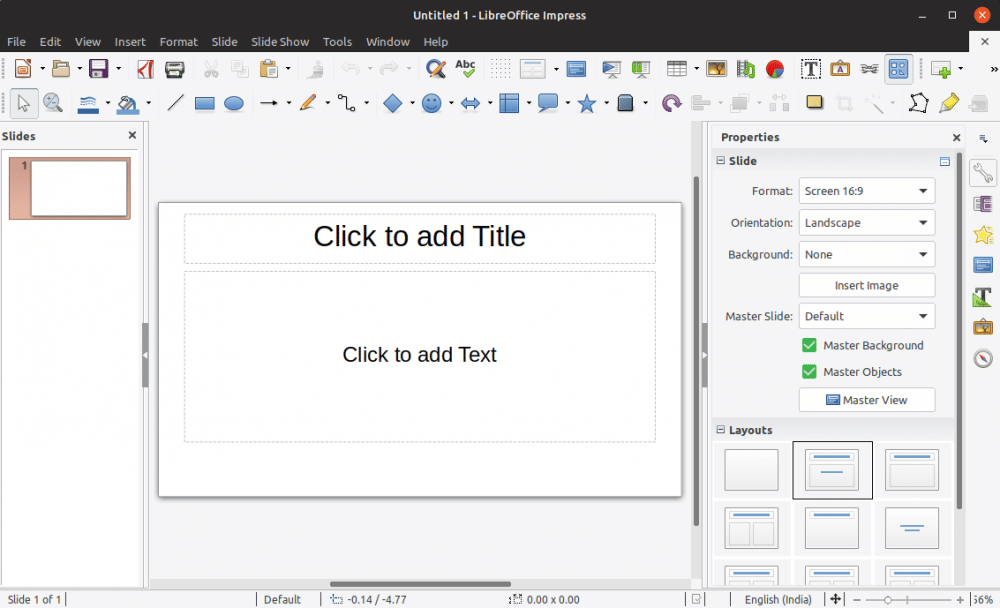Viewport: 1000px width, 608px height.
Task: Click the Insert Image button
Action: coord(866,285)
